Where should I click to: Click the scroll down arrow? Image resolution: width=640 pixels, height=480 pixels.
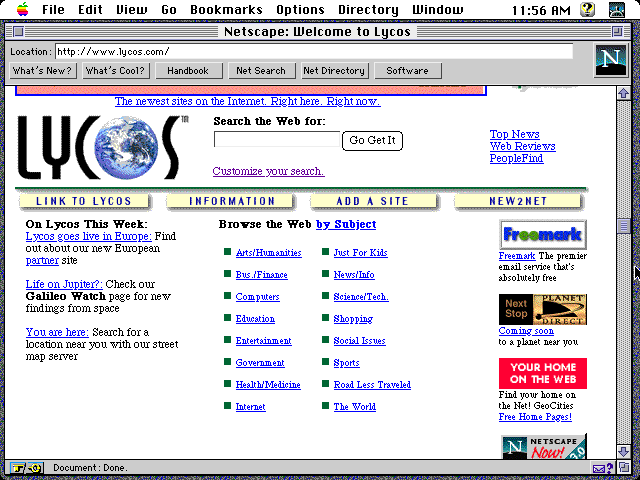click(624, 452)
